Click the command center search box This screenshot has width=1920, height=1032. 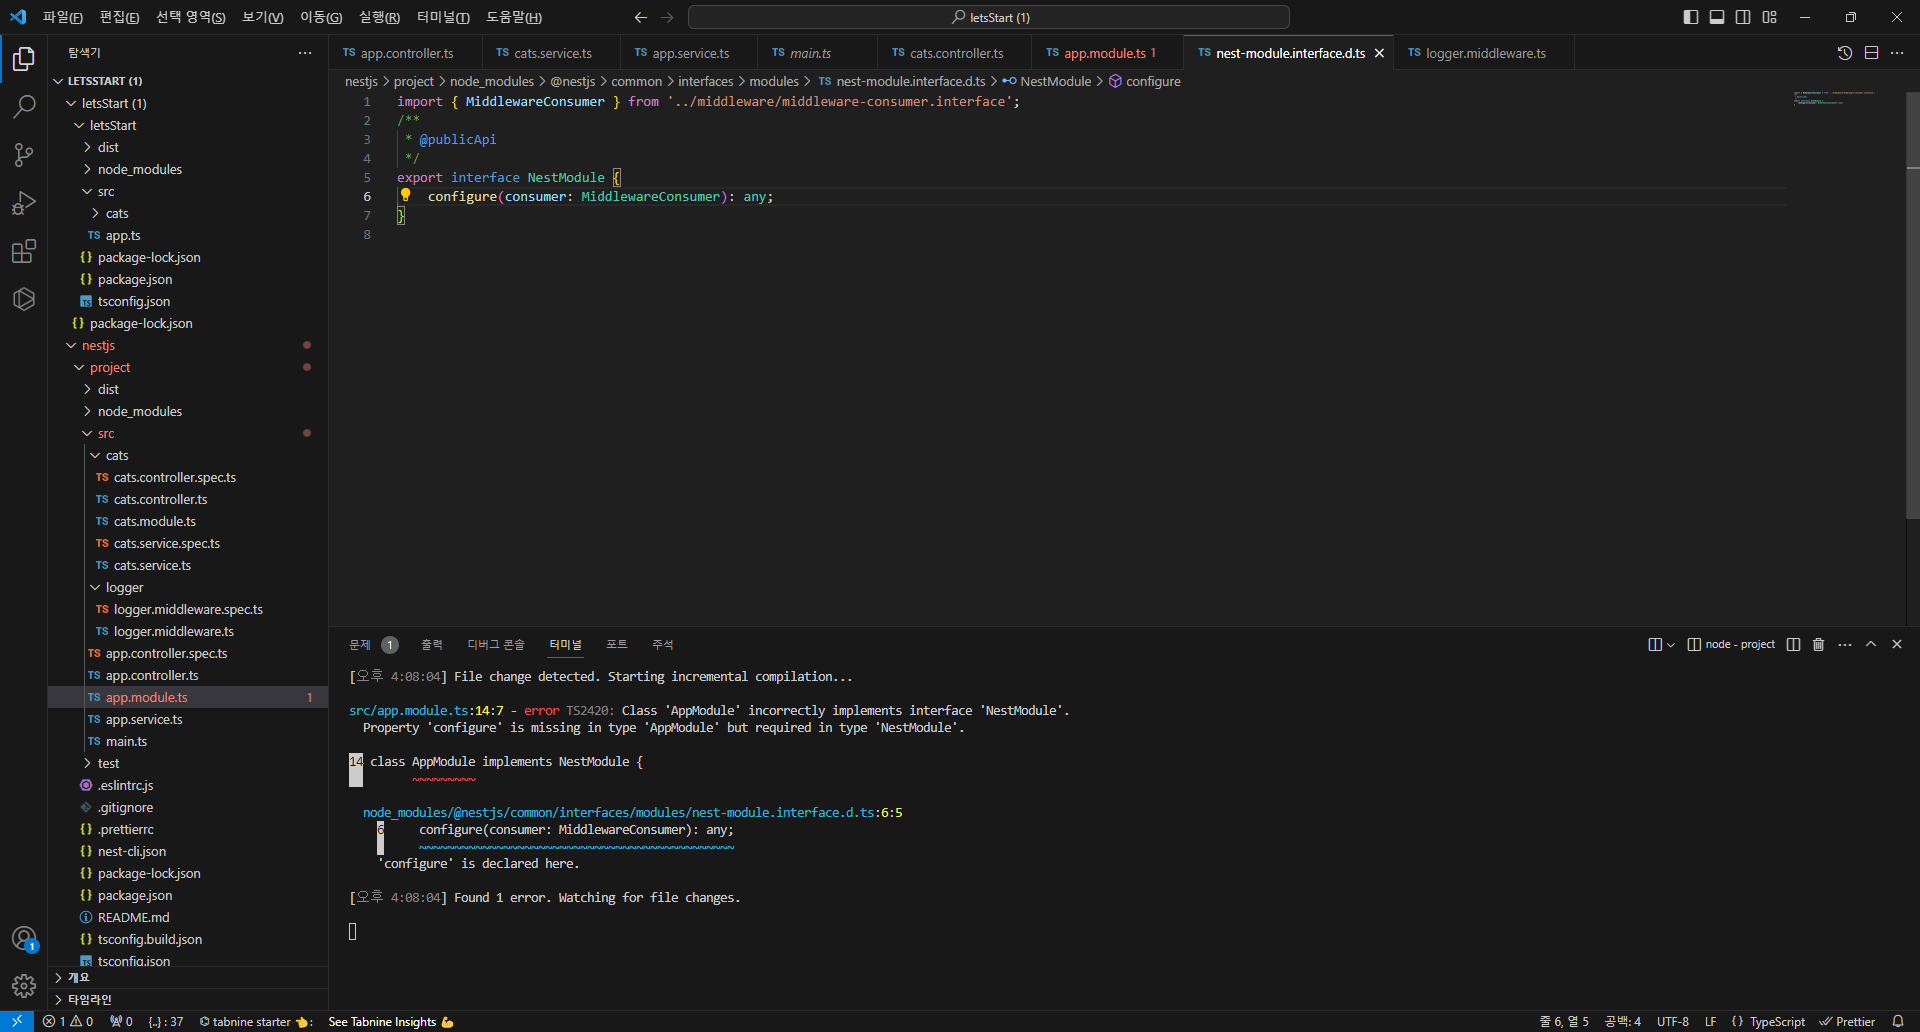(989, 17)
